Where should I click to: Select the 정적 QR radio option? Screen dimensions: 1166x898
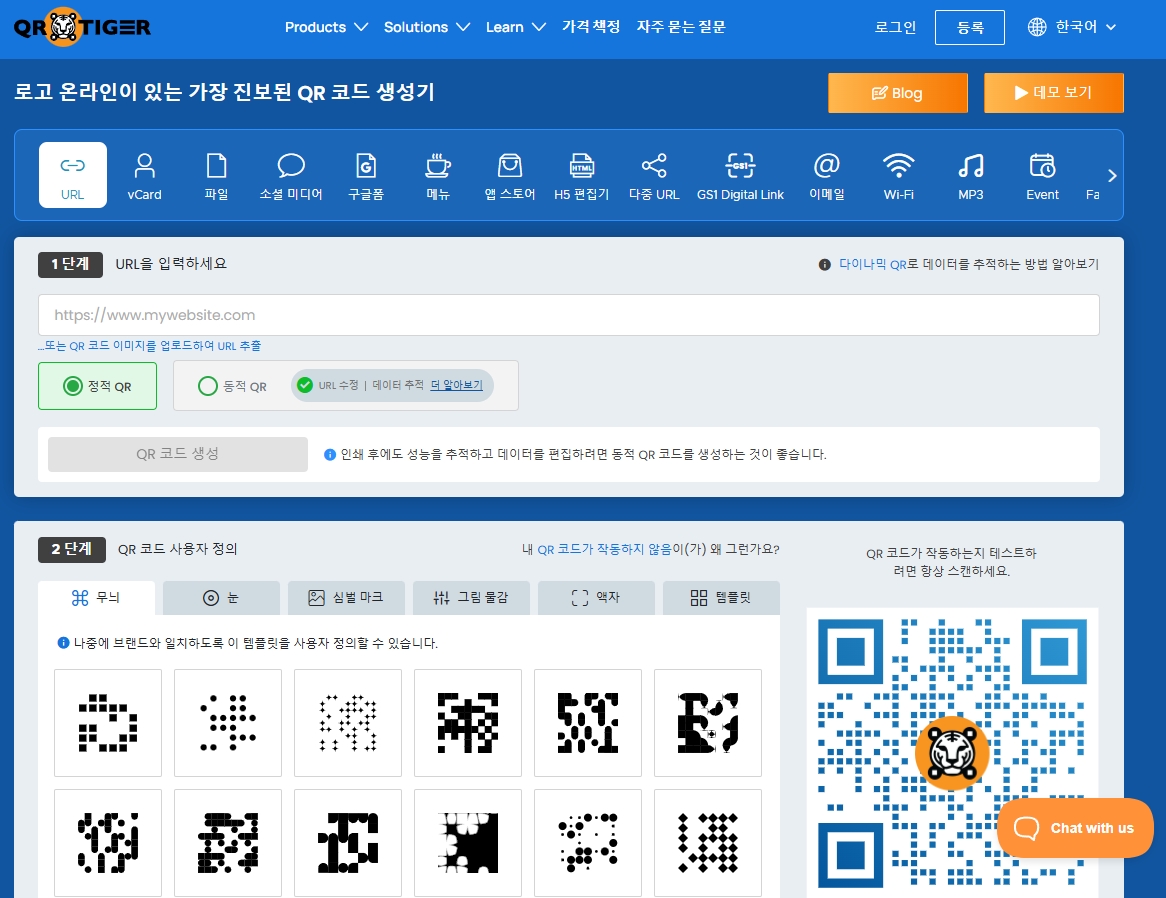pyautogui.click(x=73, y=386)
